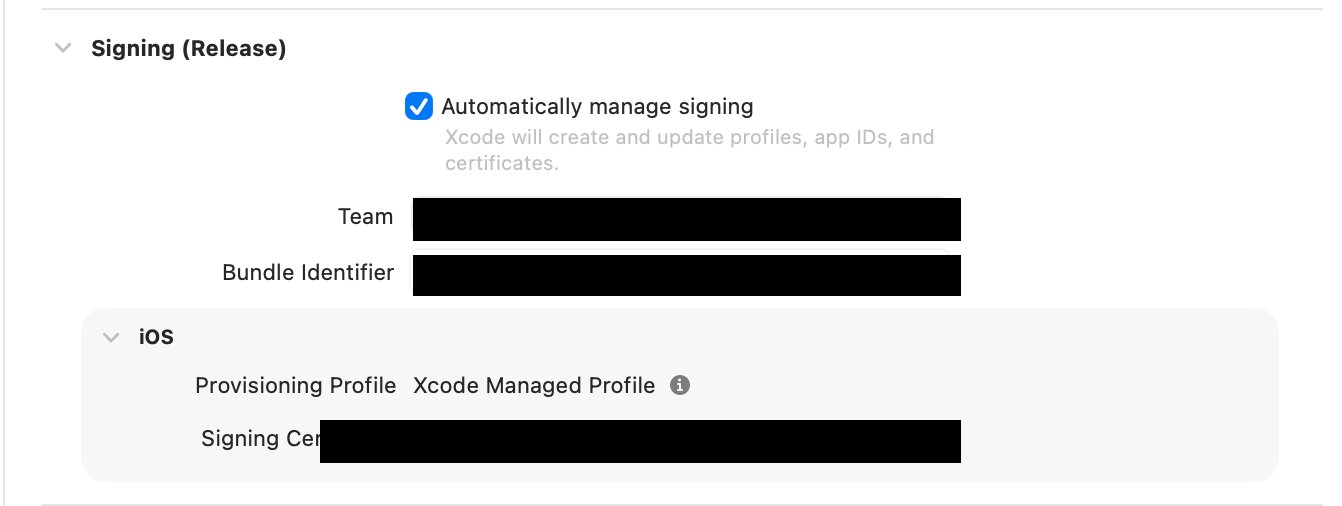1342x506 pixels.
Task: Click the Team field label
Action: point(365,217)
